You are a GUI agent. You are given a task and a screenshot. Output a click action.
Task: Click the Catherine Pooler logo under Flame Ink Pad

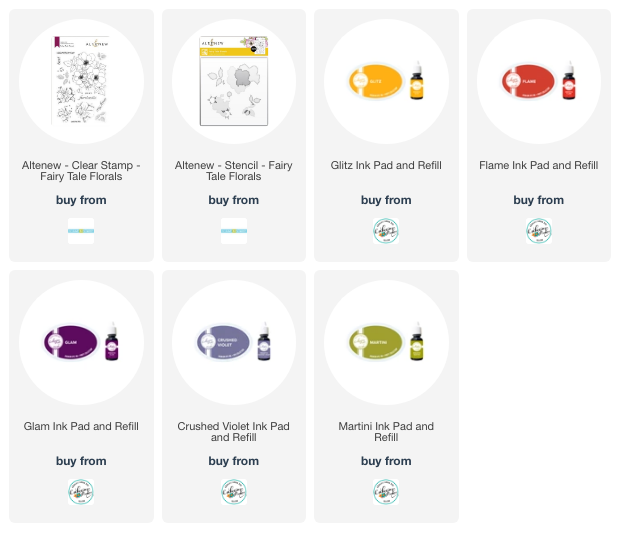539,231
